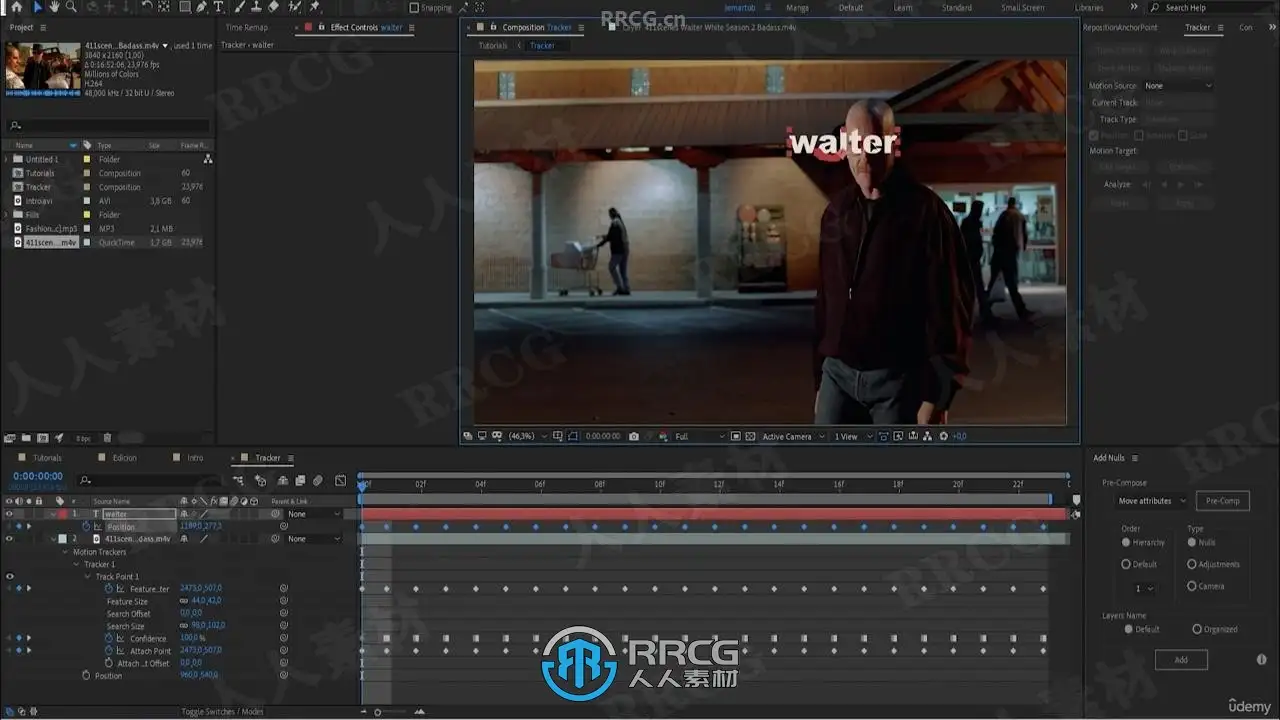Open the viewer resolution Full dropdown
This screenshot has height=720, width=1280.
(700, 437)
